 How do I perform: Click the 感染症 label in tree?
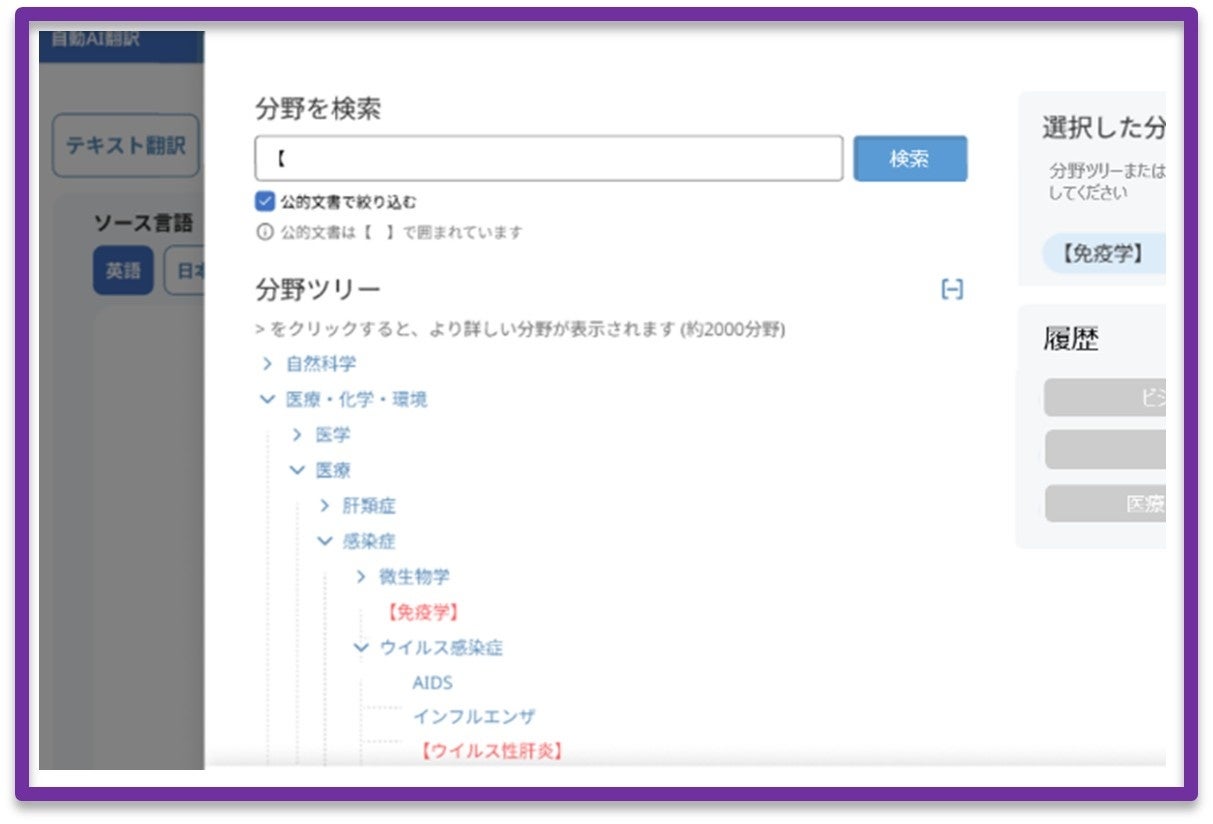point(369,541)
